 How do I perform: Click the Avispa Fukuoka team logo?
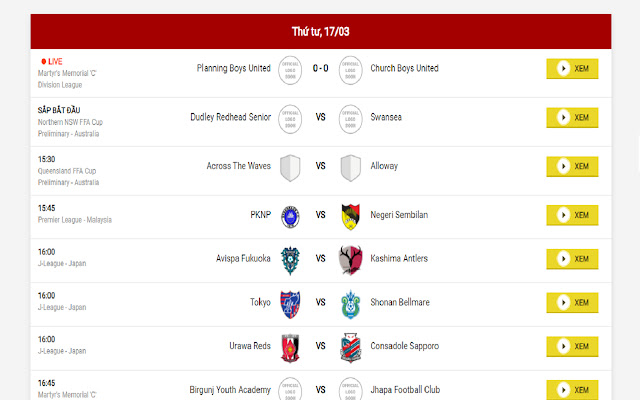(290, 258)
